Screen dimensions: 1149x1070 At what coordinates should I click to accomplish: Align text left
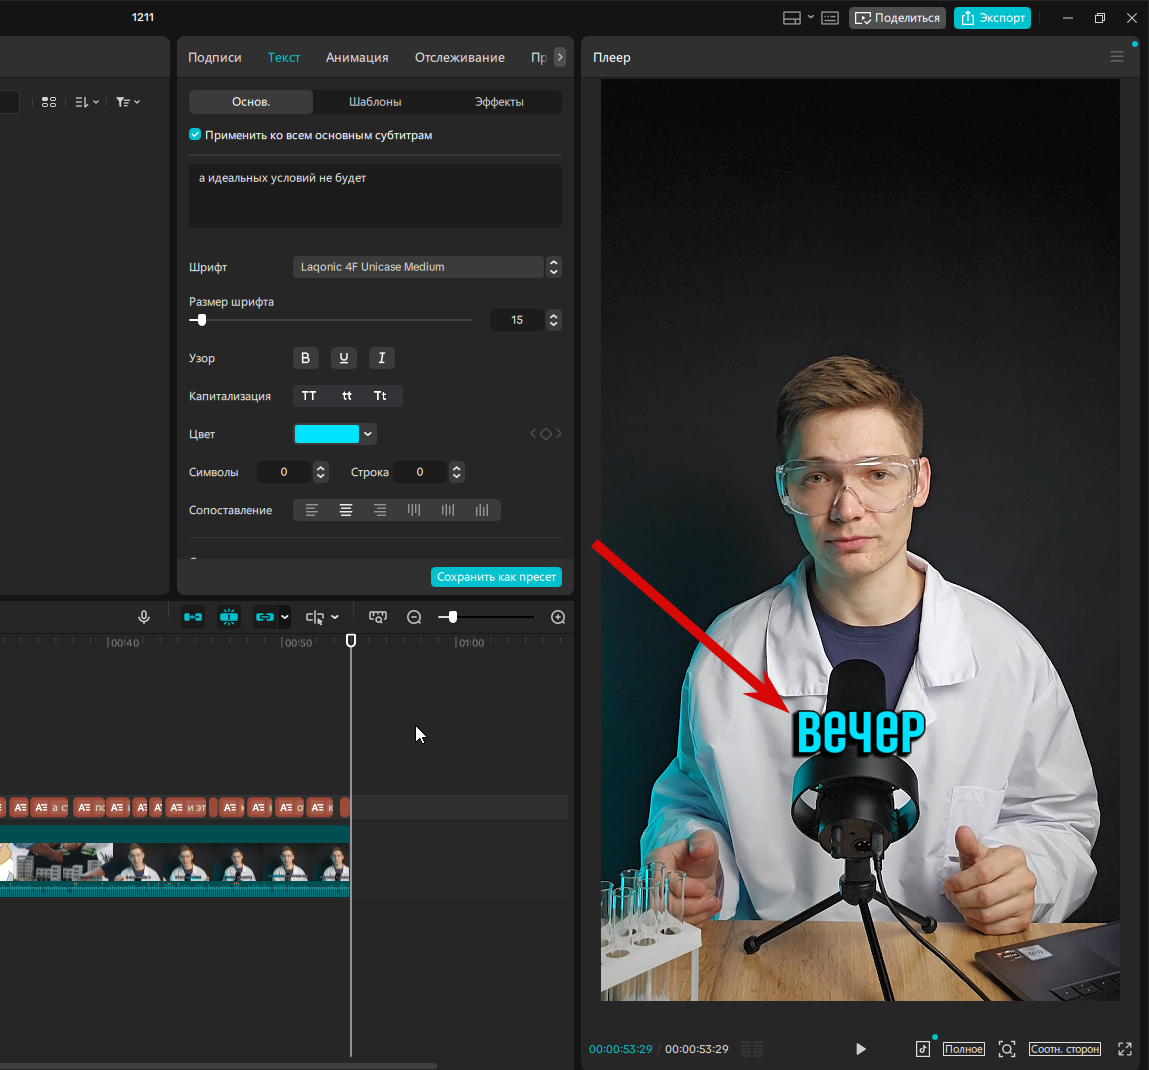pyautogui.click(x=311, y=510)
